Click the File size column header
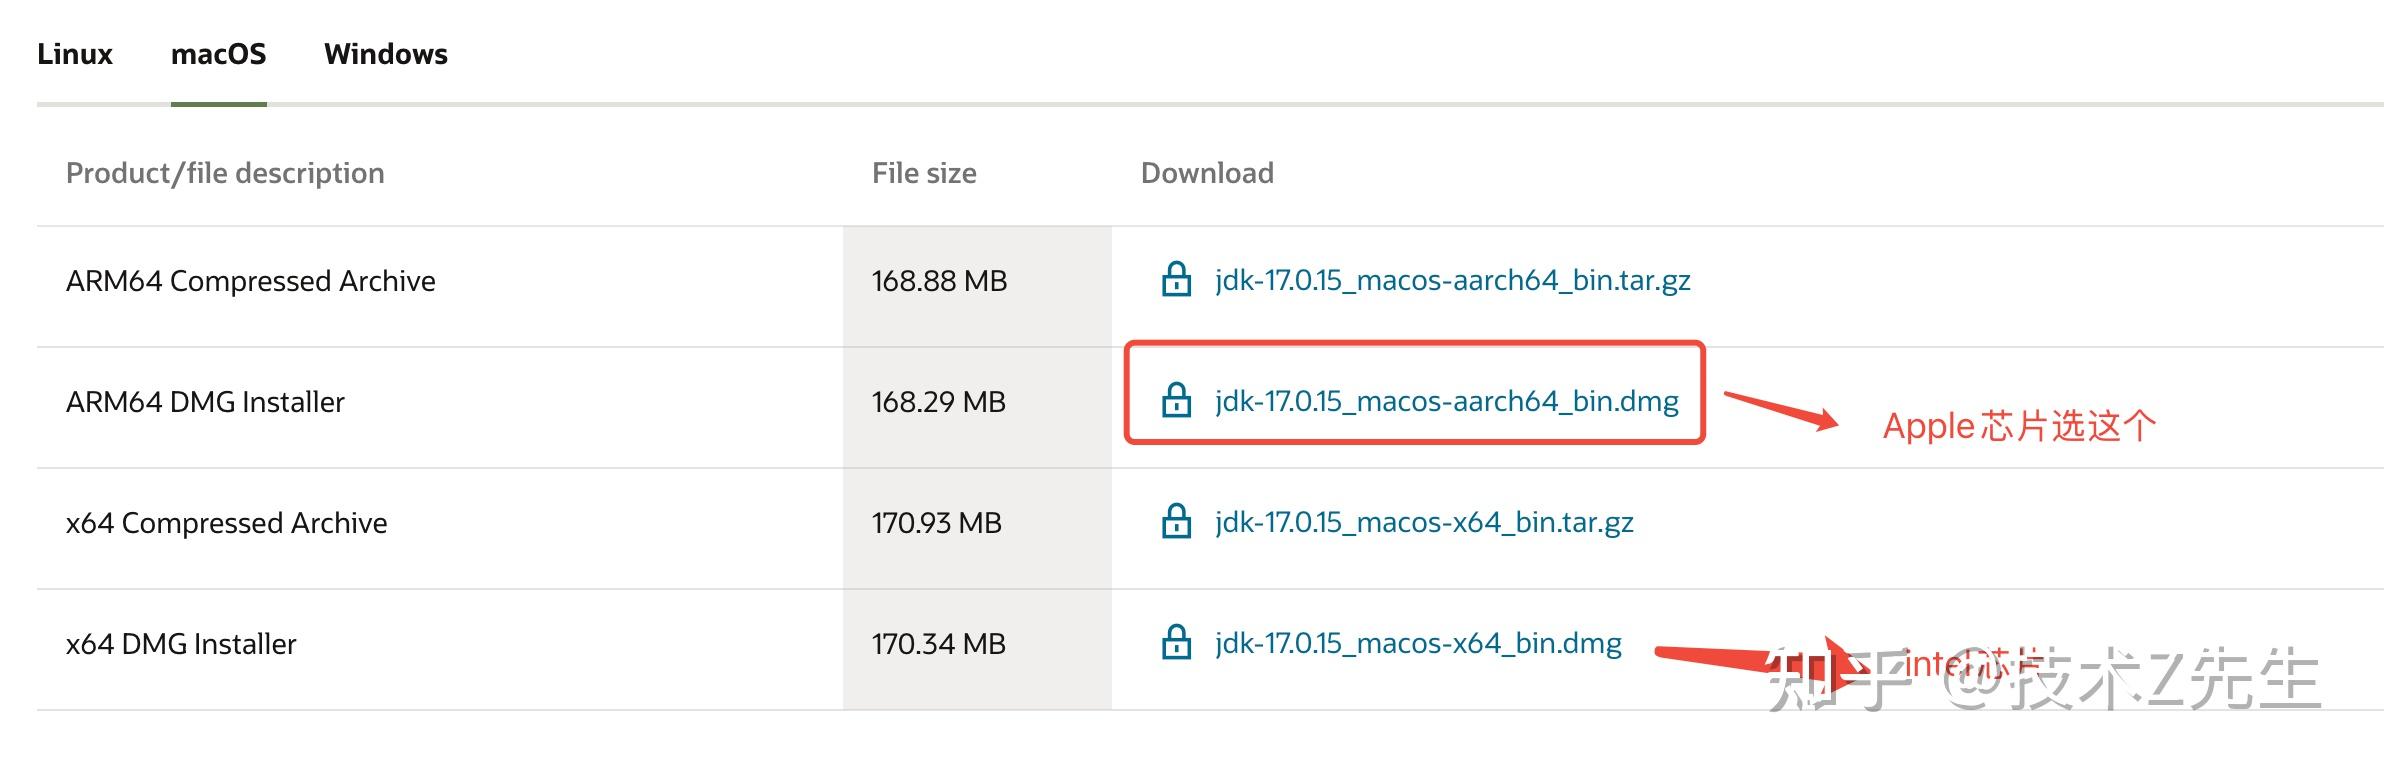The height and width of the screenshot is (776, 2384). [x=924, y=173]
